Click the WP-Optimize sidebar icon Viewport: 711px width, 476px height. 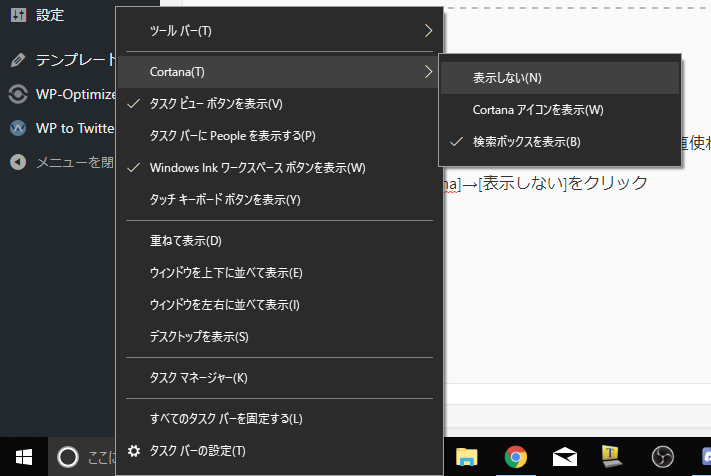[17, 94]
